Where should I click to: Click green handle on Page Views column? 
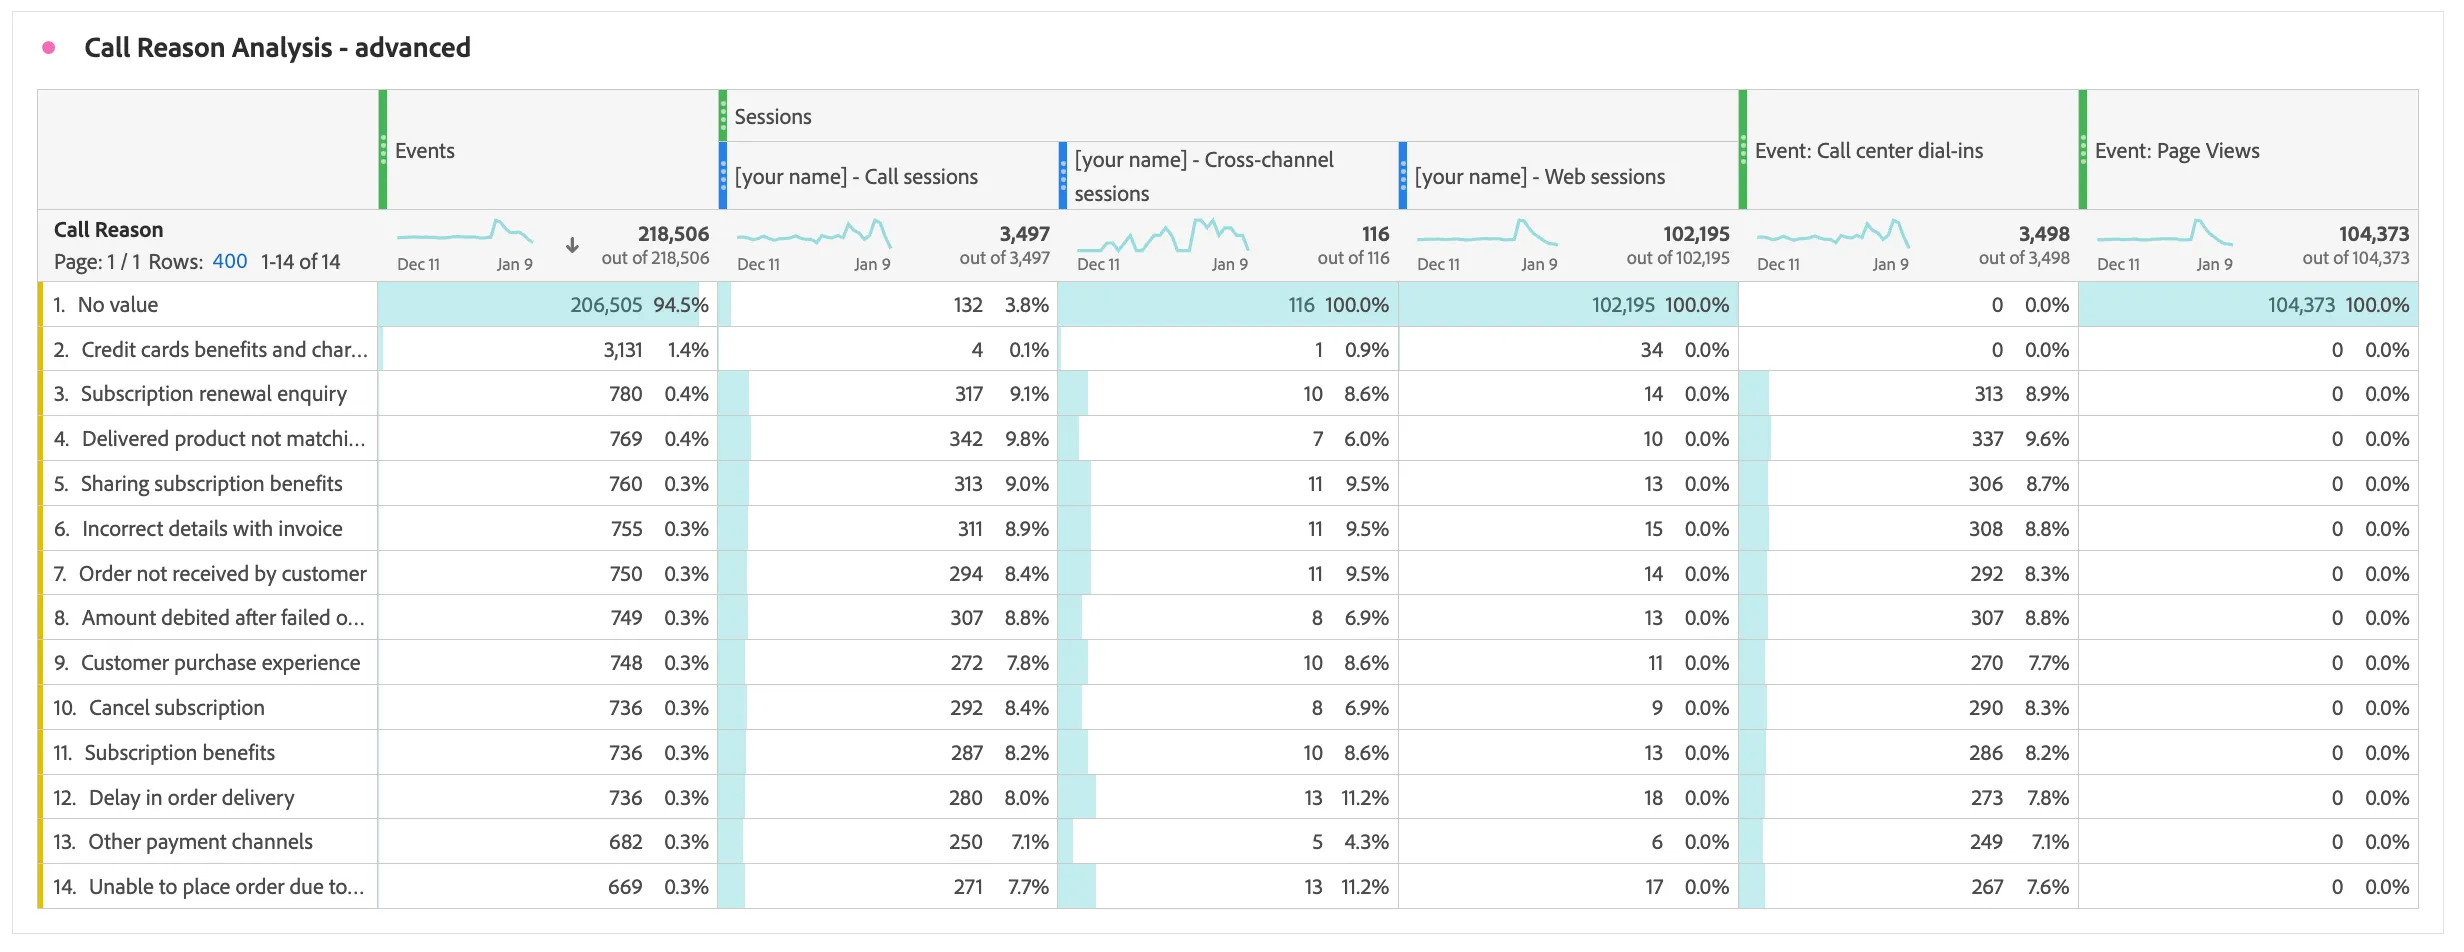click(x=2083, y=150)
